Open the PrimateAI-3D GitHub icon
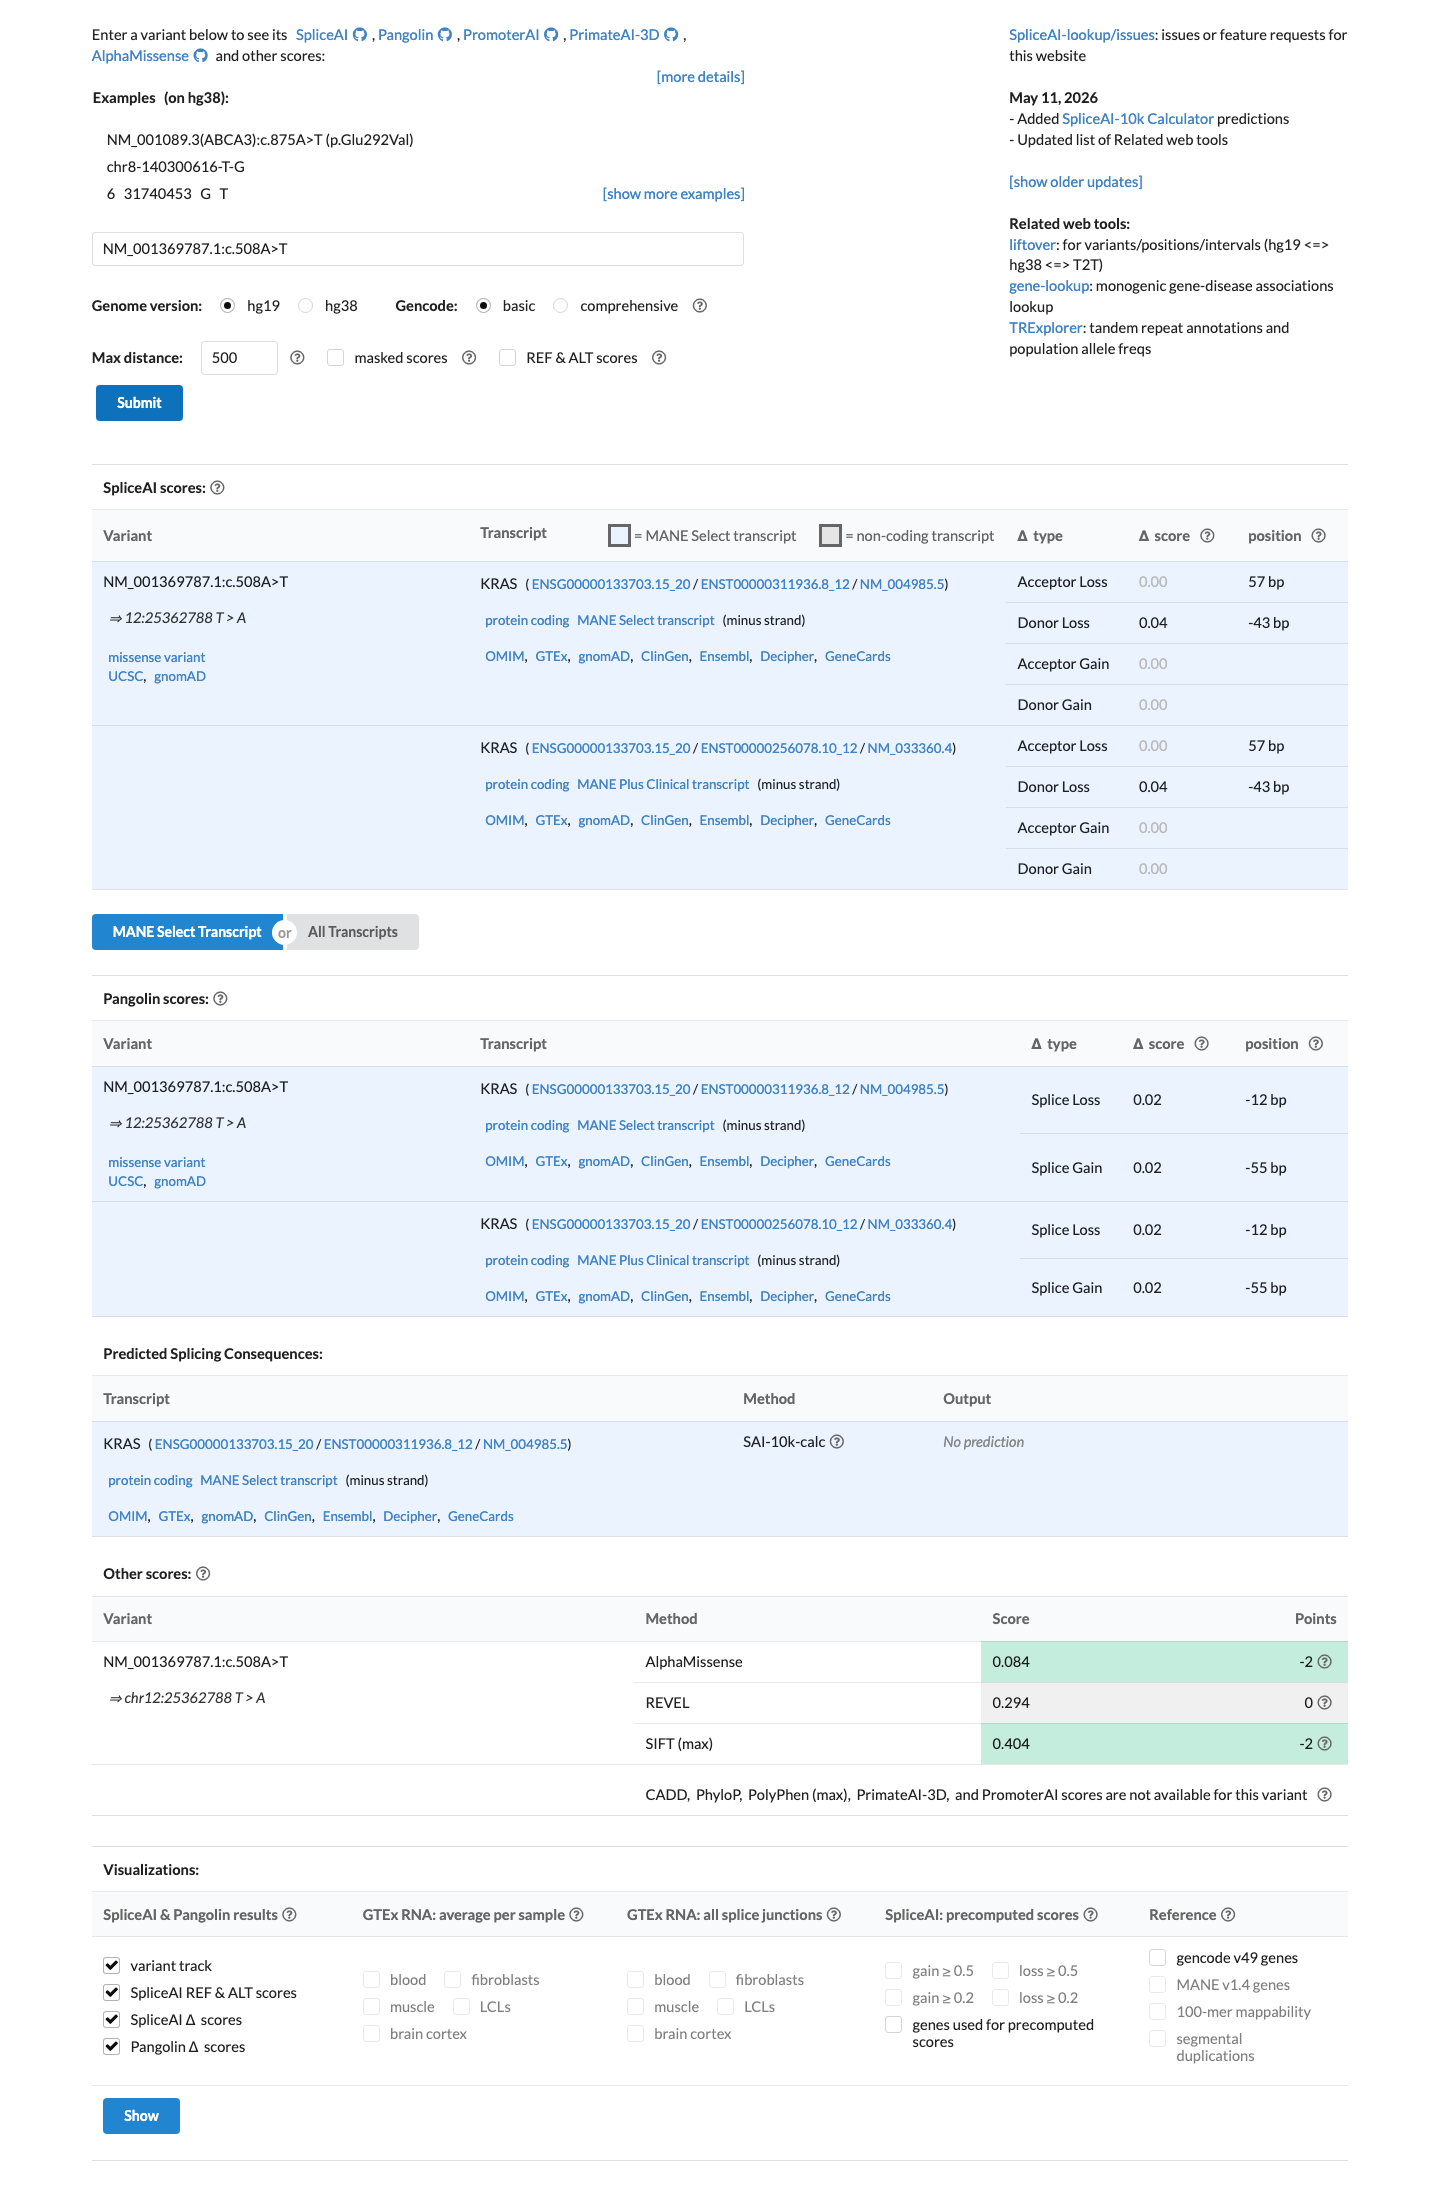Screen dimensions: 1454x2200 (671, 35)
